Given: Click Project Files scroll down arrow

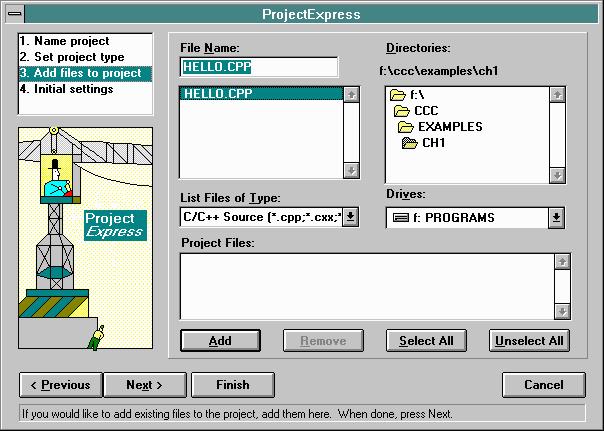Looking at the screenshot, I should click(x=562, y=311).
